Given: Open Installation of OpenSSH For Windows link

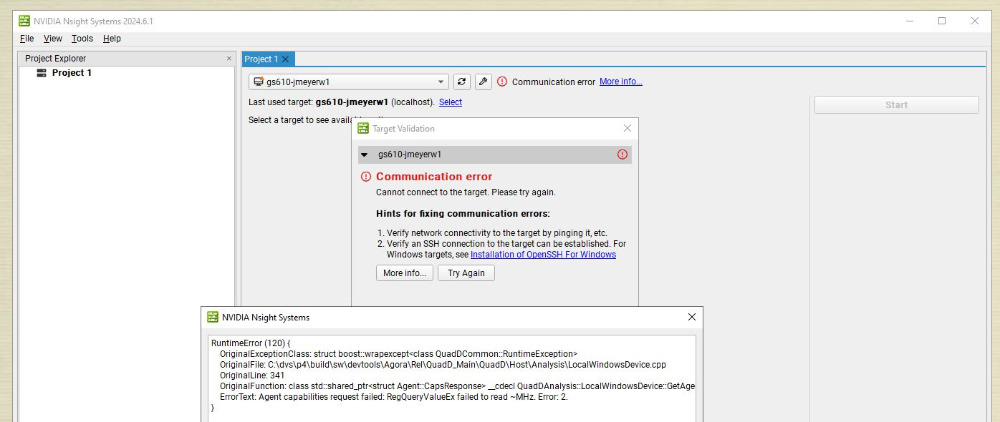Looking at the screenshot, I should [543, 254].
